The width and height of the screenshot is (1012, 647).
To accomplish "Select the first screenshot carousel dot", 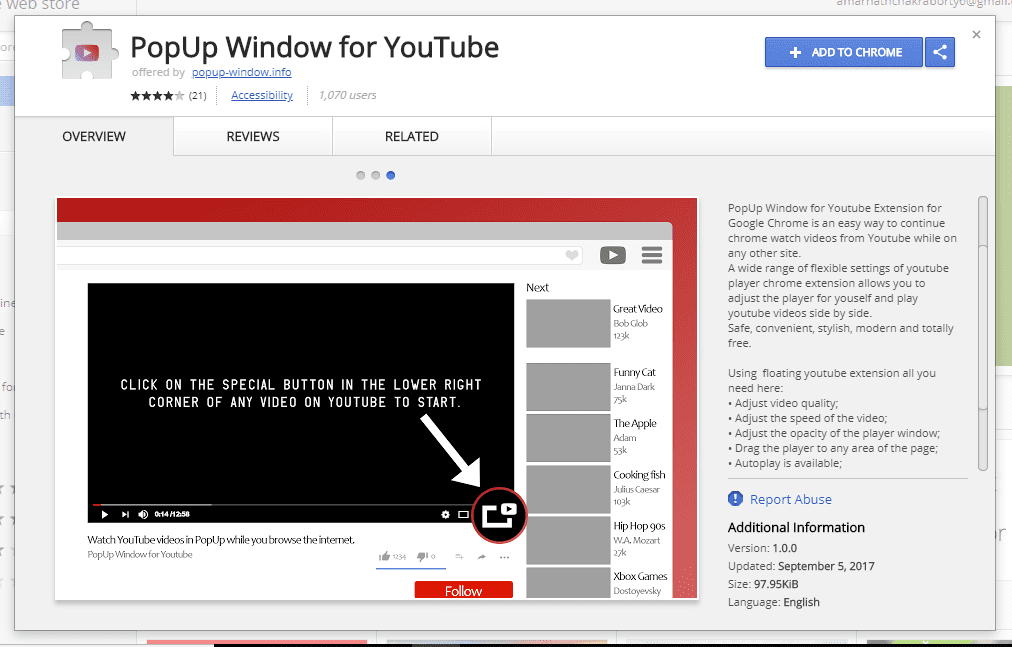I will pos(361,175).
